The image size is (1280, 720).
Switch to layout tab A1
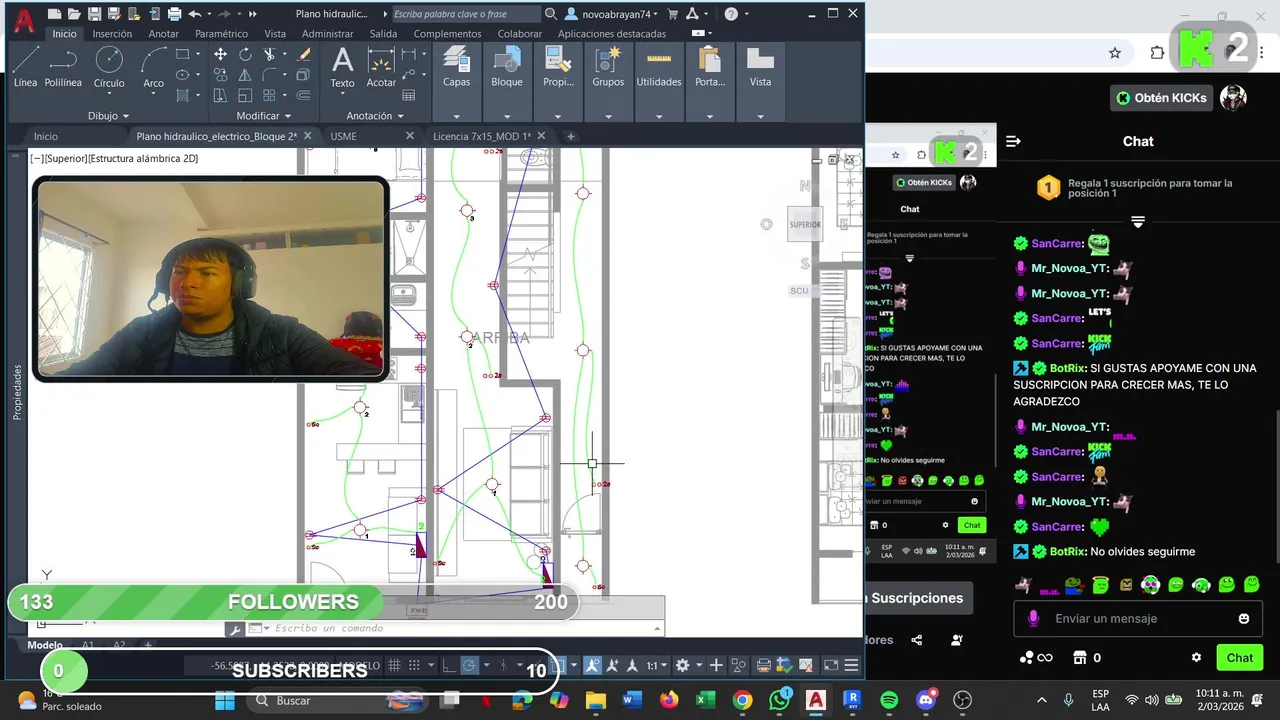pos(88,645)
